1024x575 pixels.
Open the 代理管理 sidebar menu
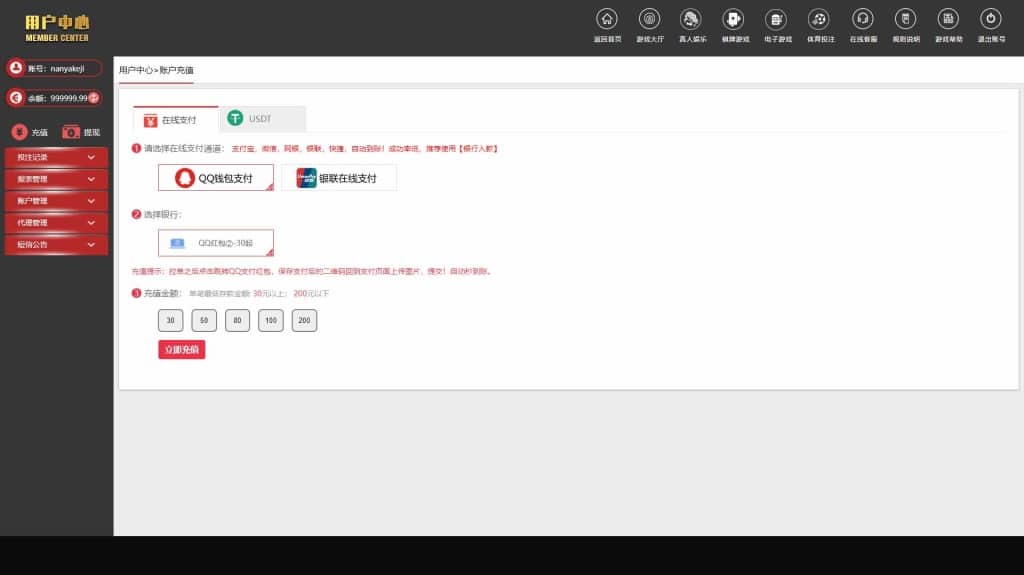click(x=56, y=223)
